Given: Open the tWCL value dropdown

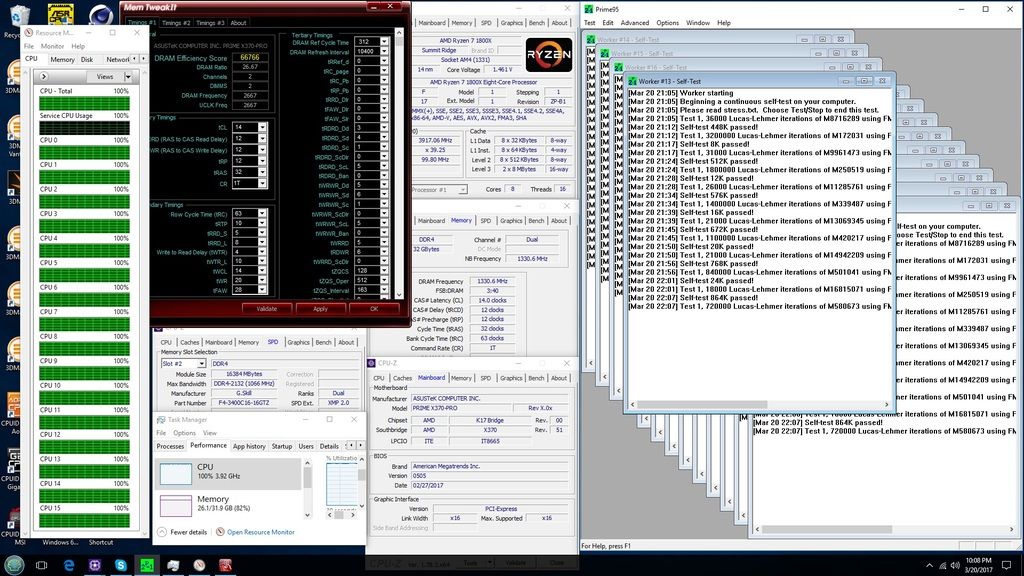Looking at the screenshot, I should [x=262, y=270].
